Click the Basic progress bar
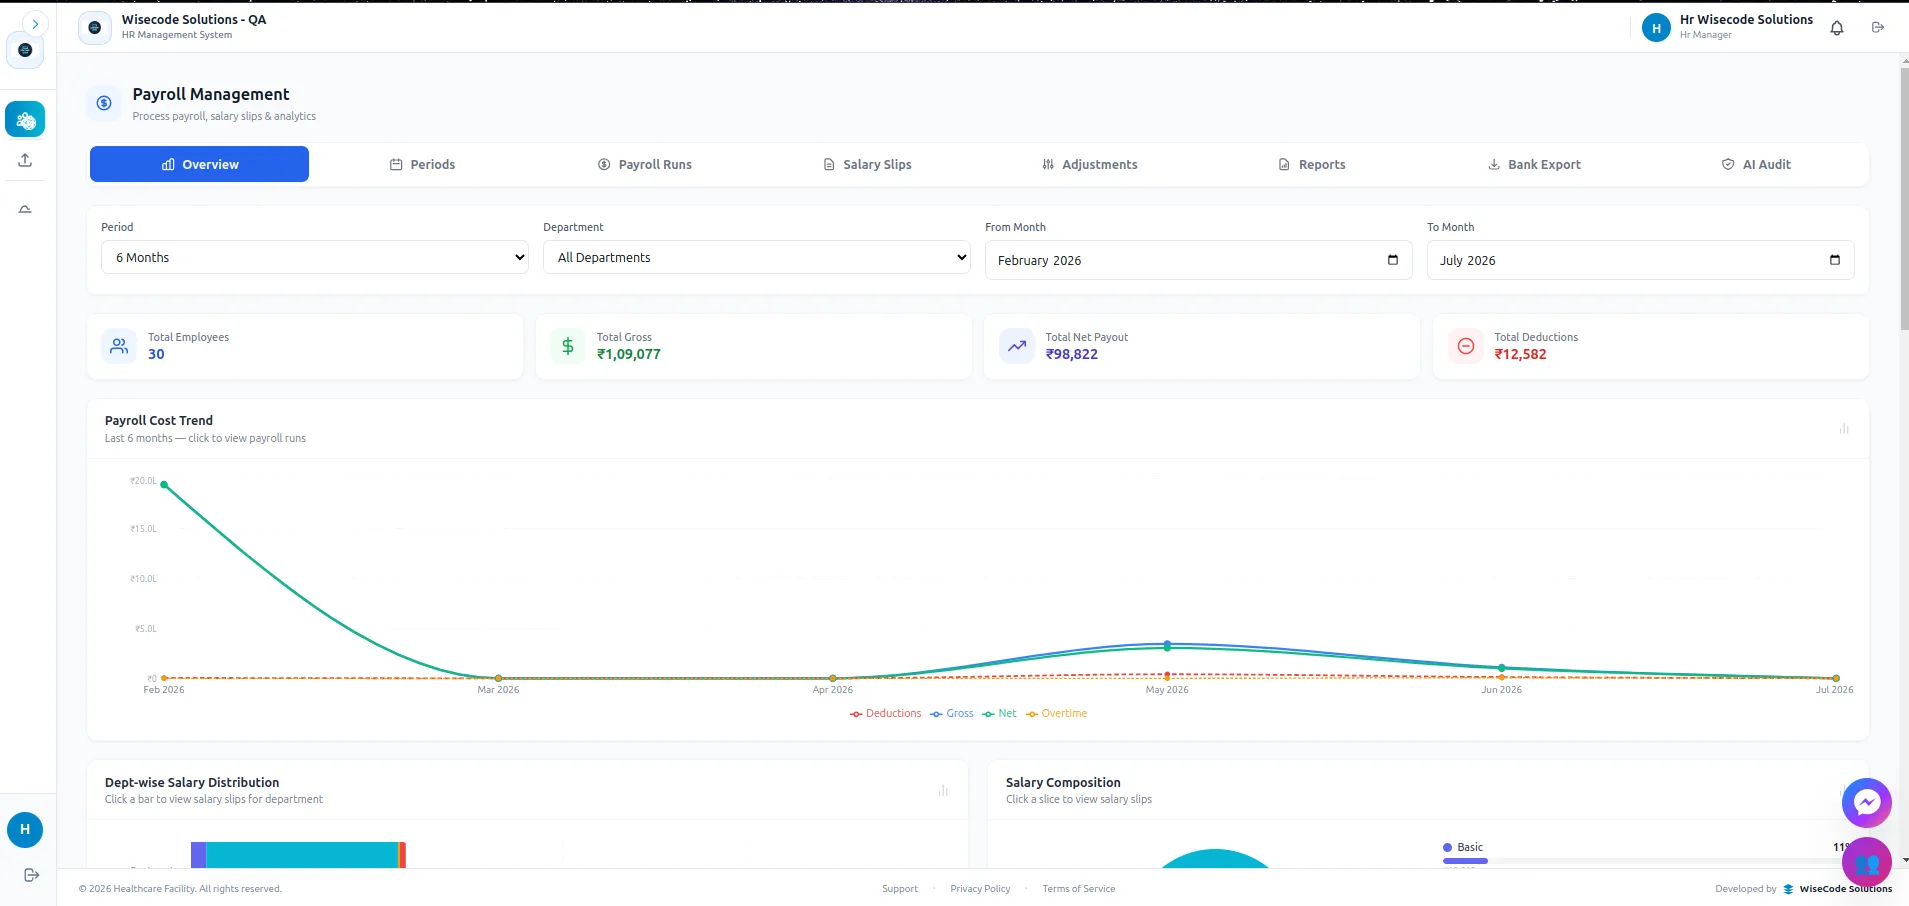The height and width of the screenshot is (906, 1909). coord(1465,861)
